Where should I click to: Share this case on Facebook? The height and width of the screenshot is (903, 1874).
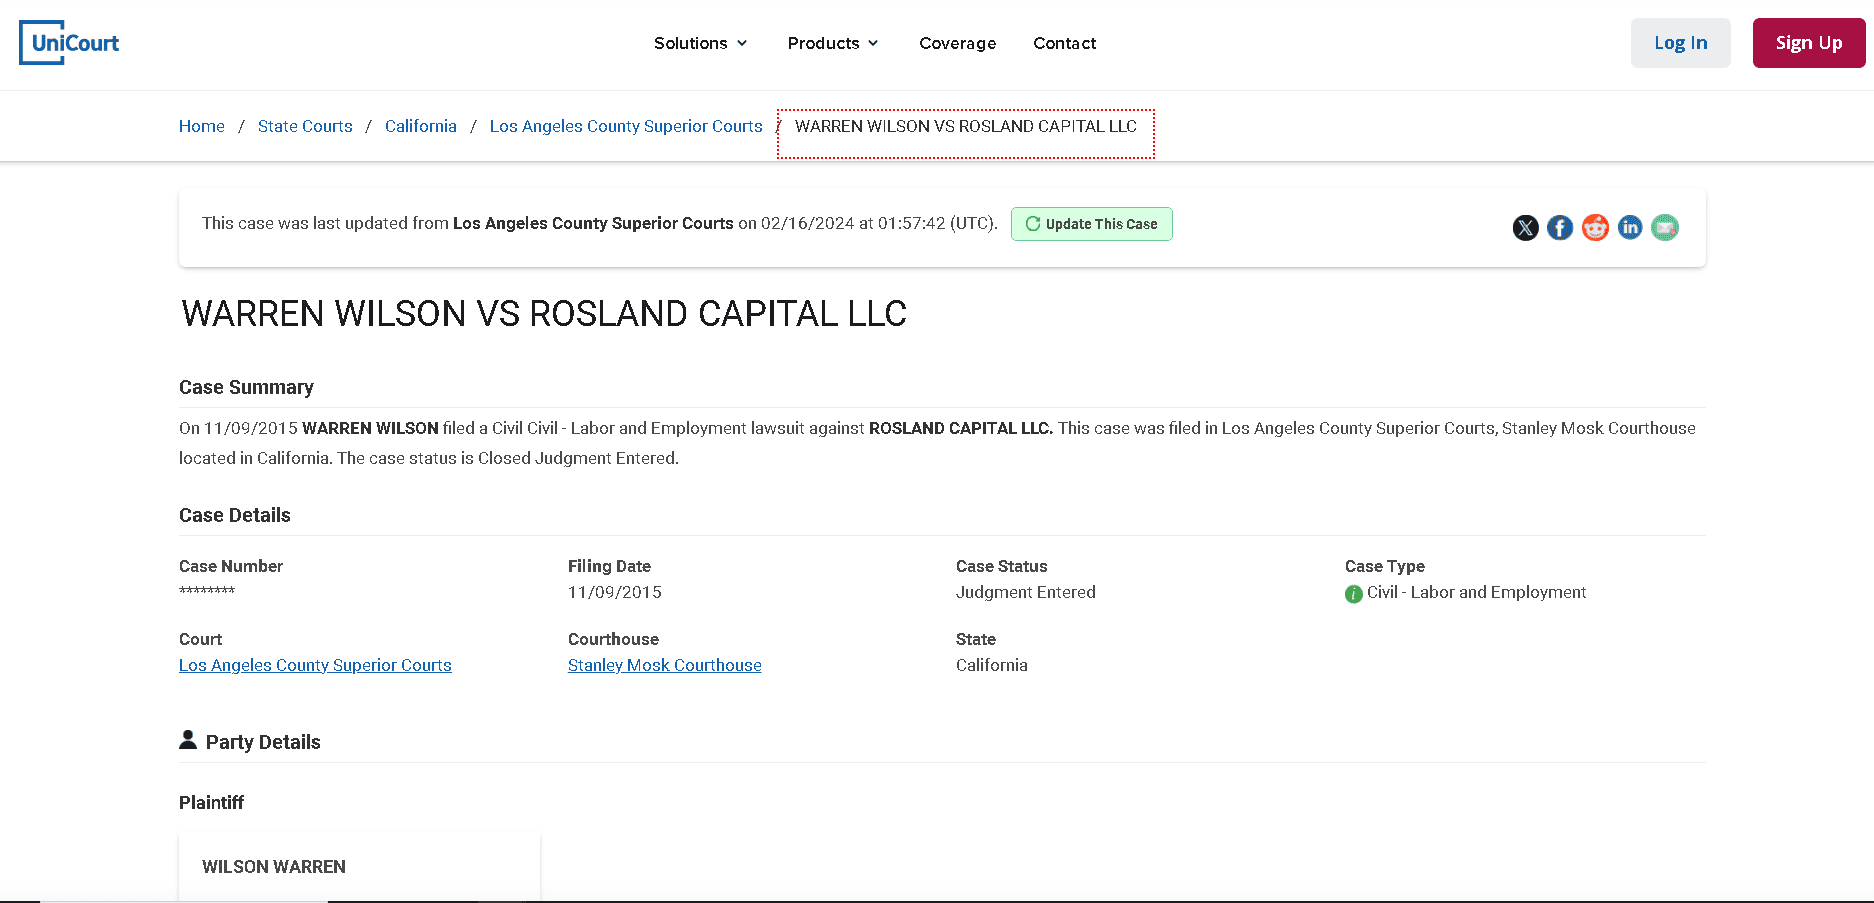coord(1560,228)
